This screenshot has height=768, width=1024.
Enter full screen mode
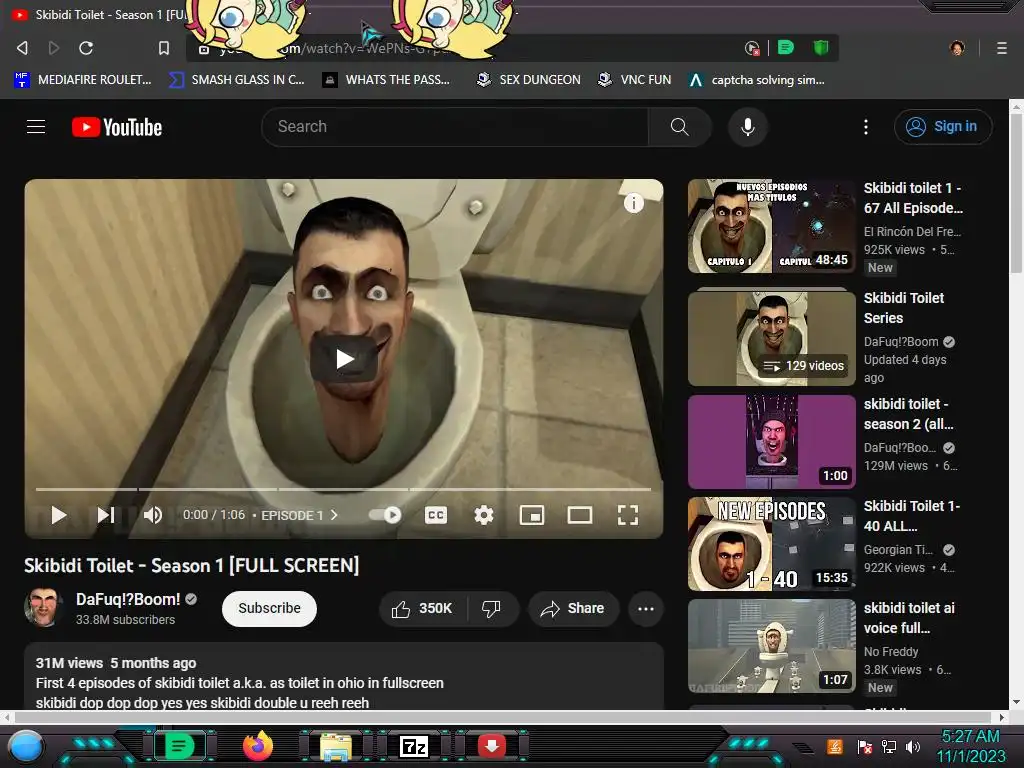(628, 515)
